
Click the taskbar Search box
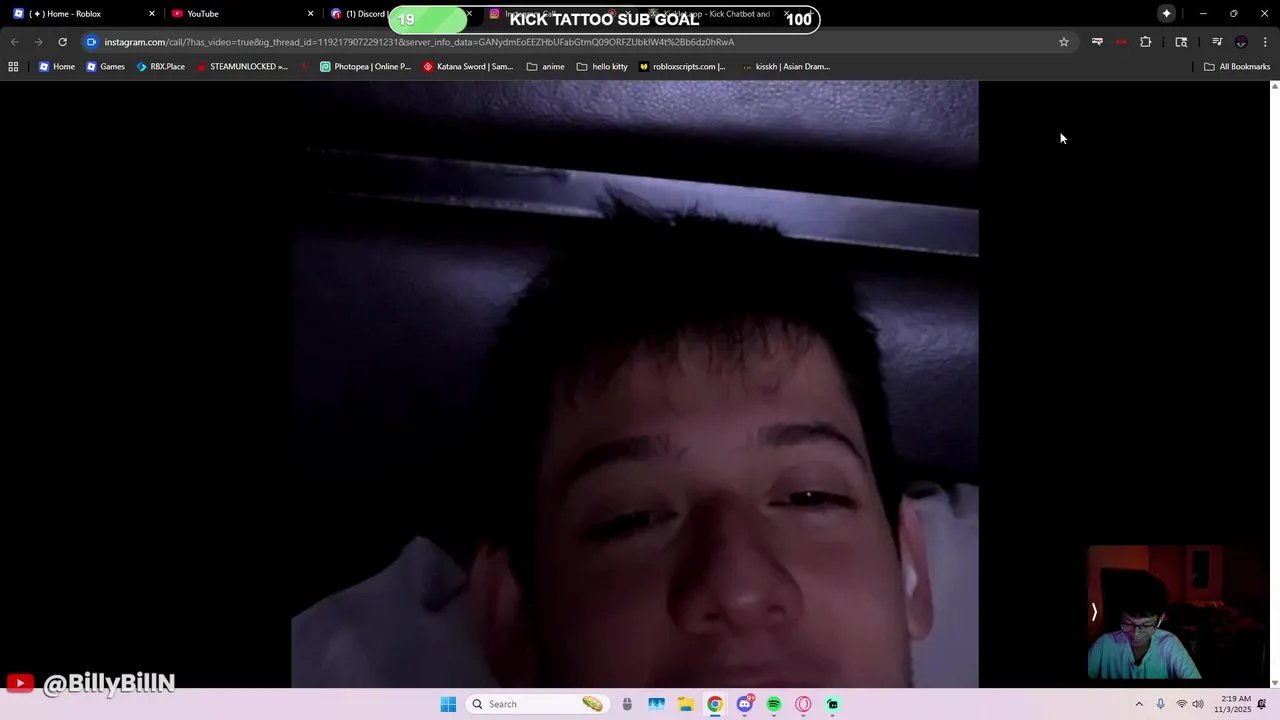coord(538,704)
